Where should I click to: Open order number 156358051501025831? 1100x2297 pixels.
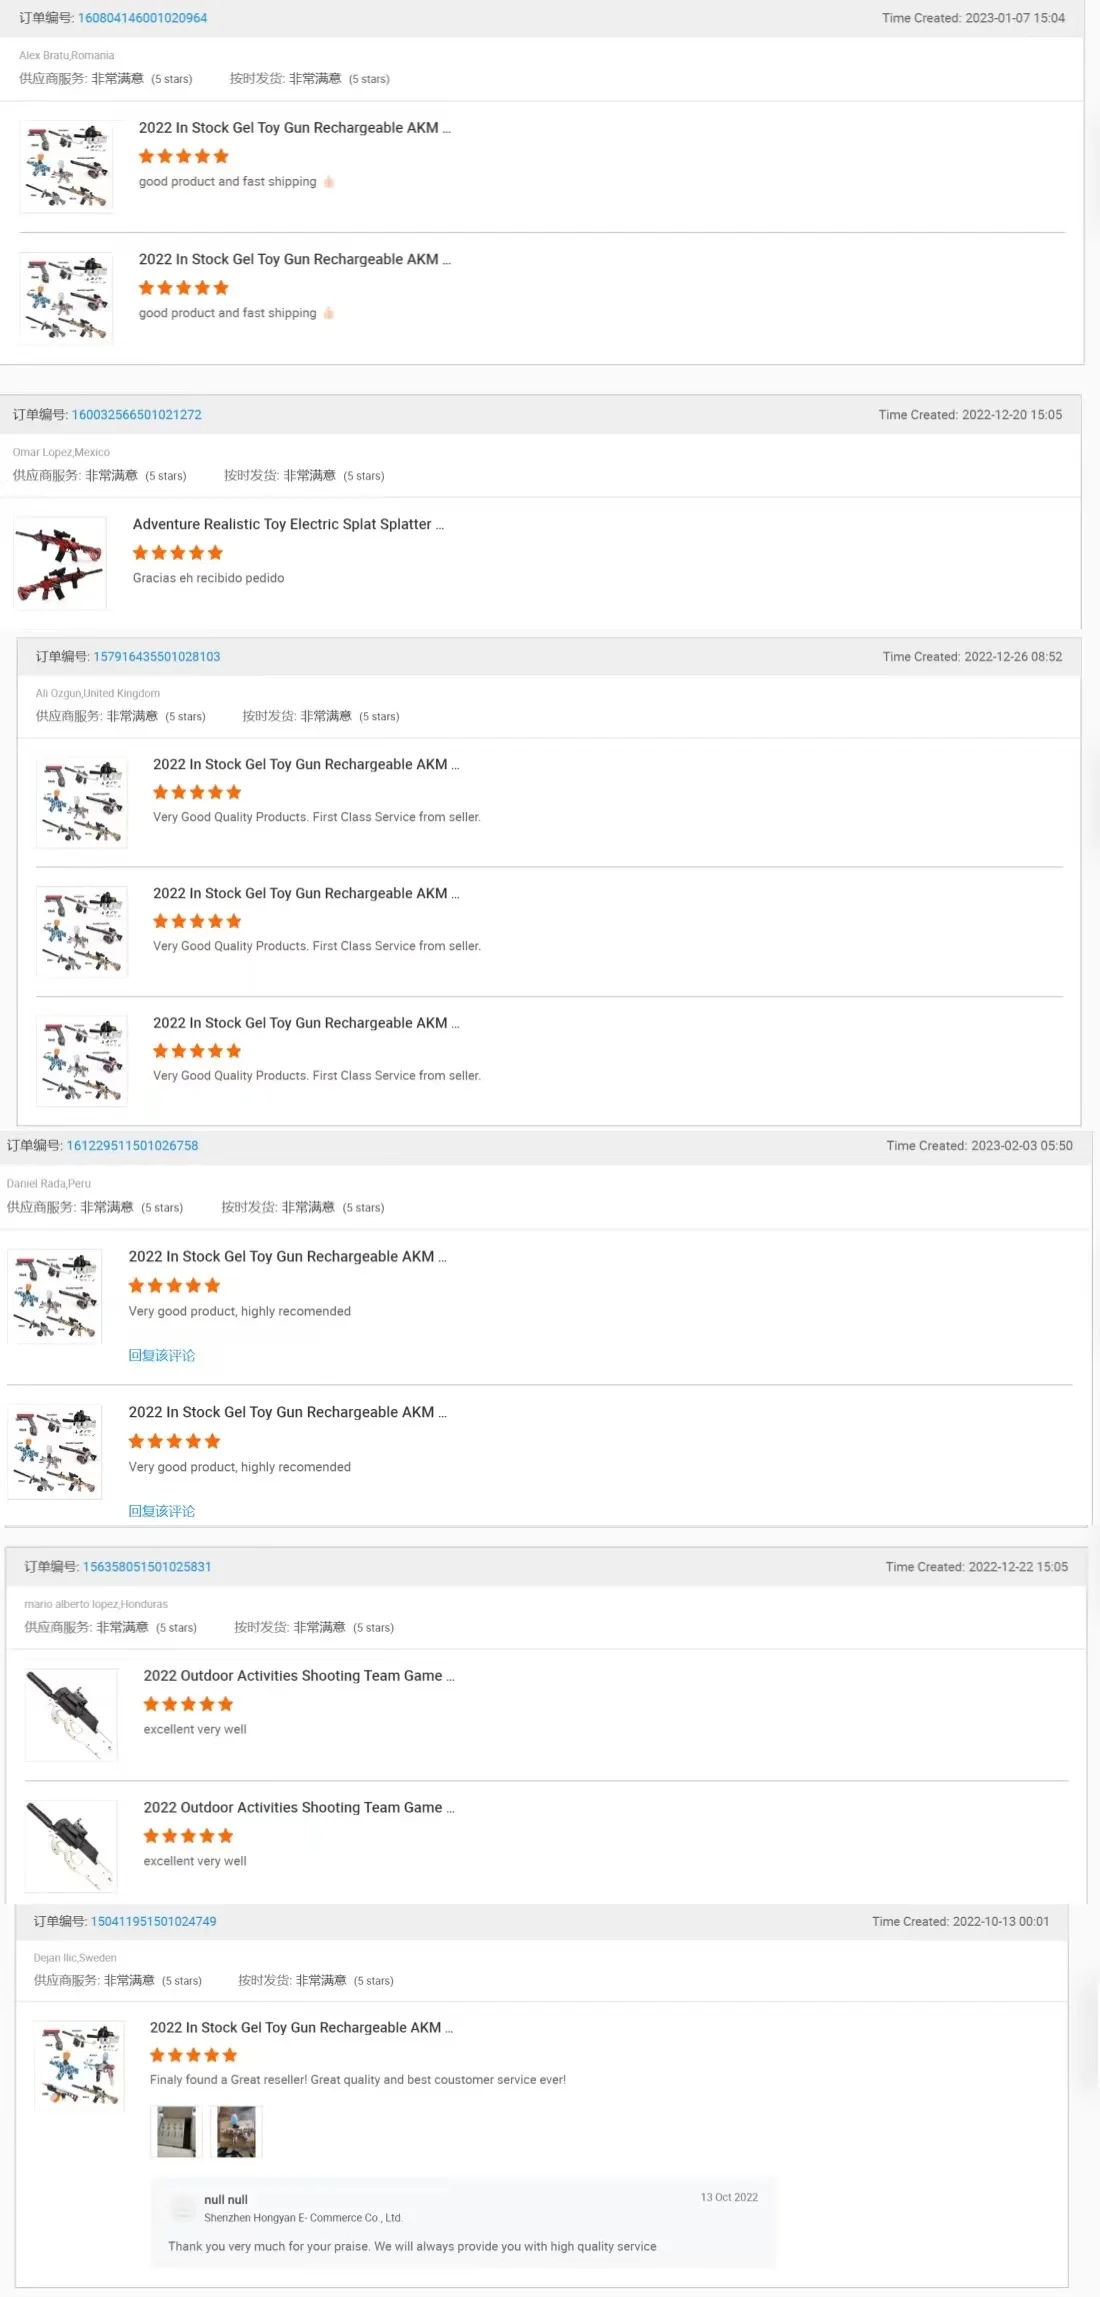tap(146, 1567)
